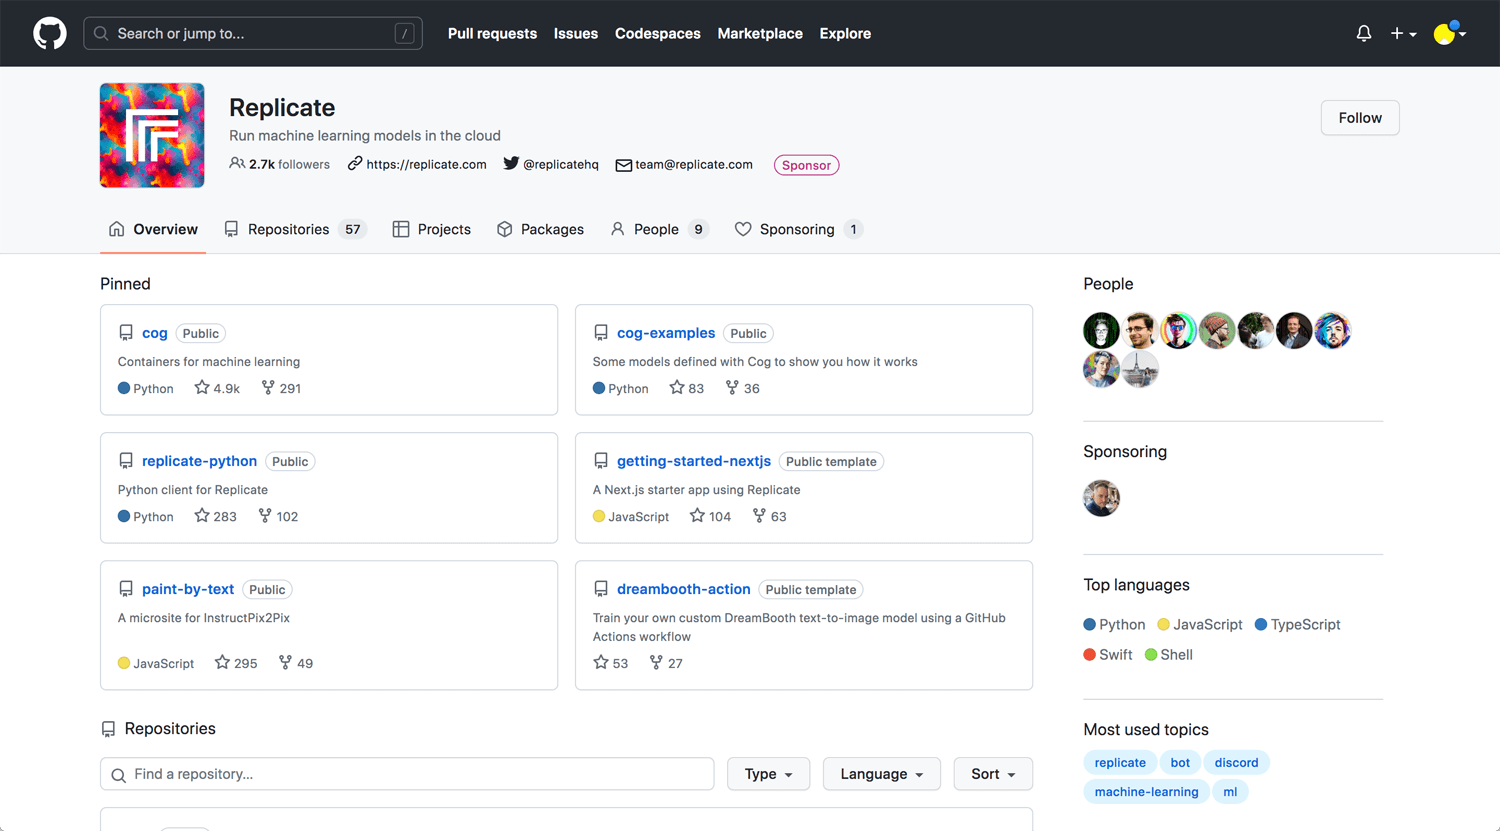
Task: View replicate-python forks (102)
Action: [x=278, y=516]
